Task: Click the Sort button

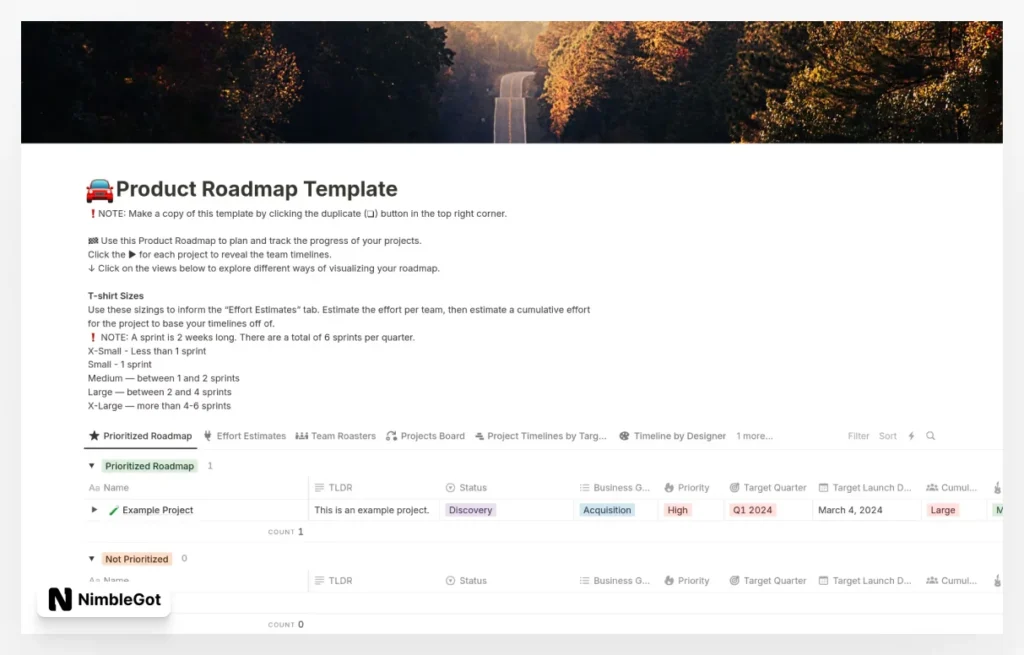Action: 888,436
